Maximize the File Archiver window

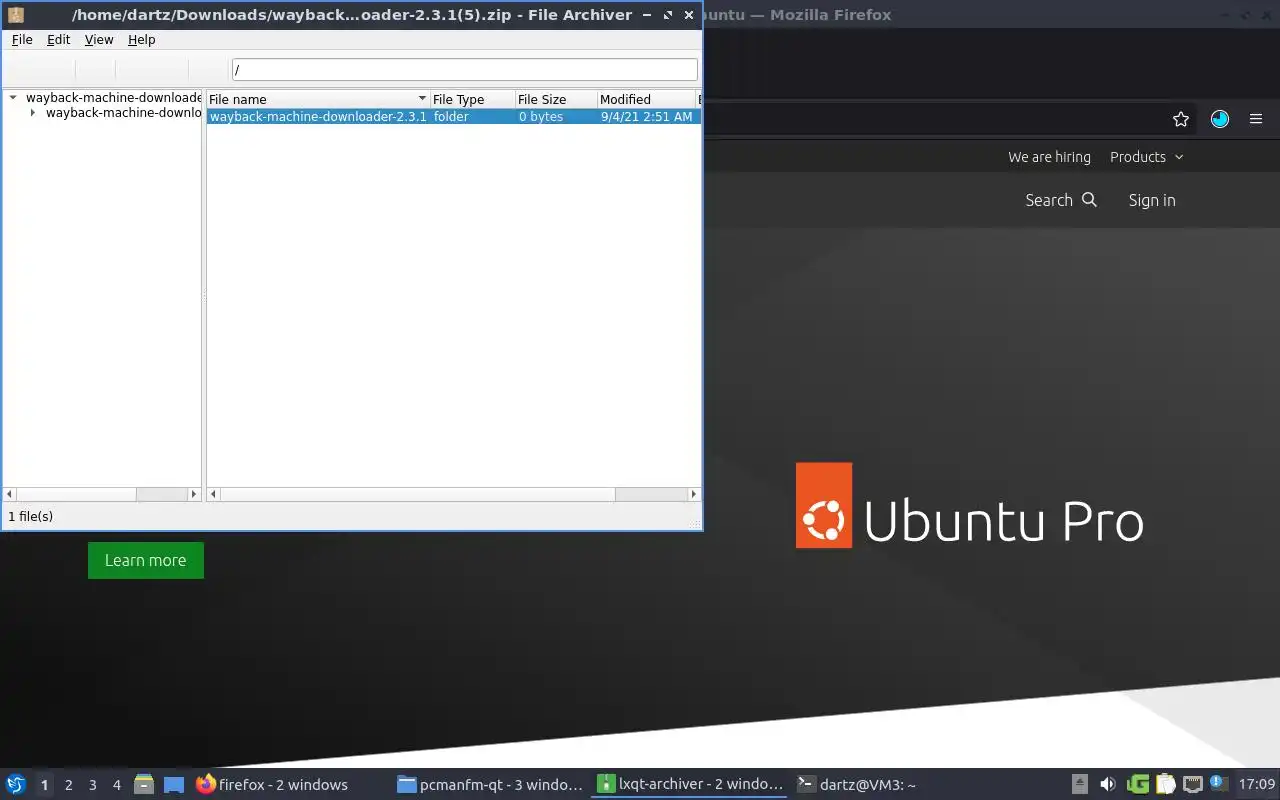pyautogui.click(x=668, y=15)
